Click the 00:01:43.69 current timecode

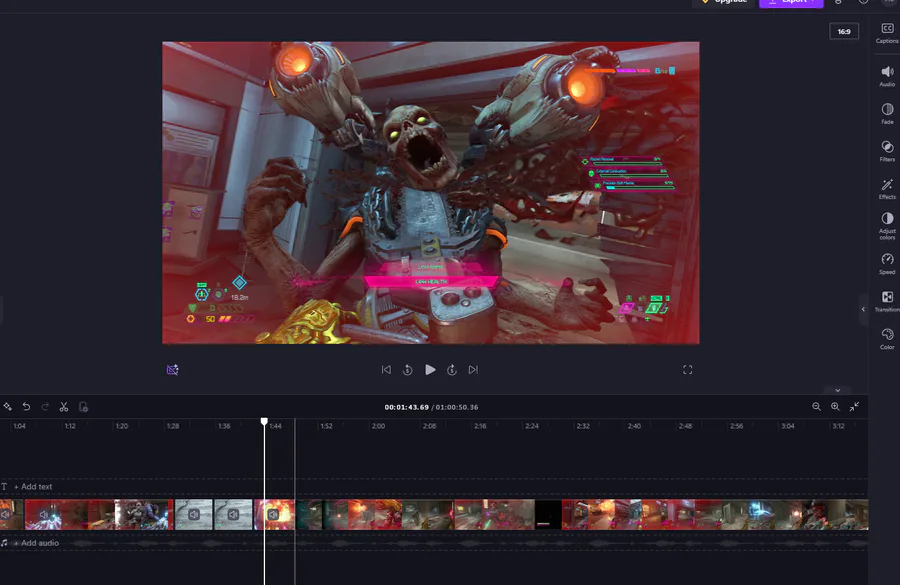[x=406, y=407]
